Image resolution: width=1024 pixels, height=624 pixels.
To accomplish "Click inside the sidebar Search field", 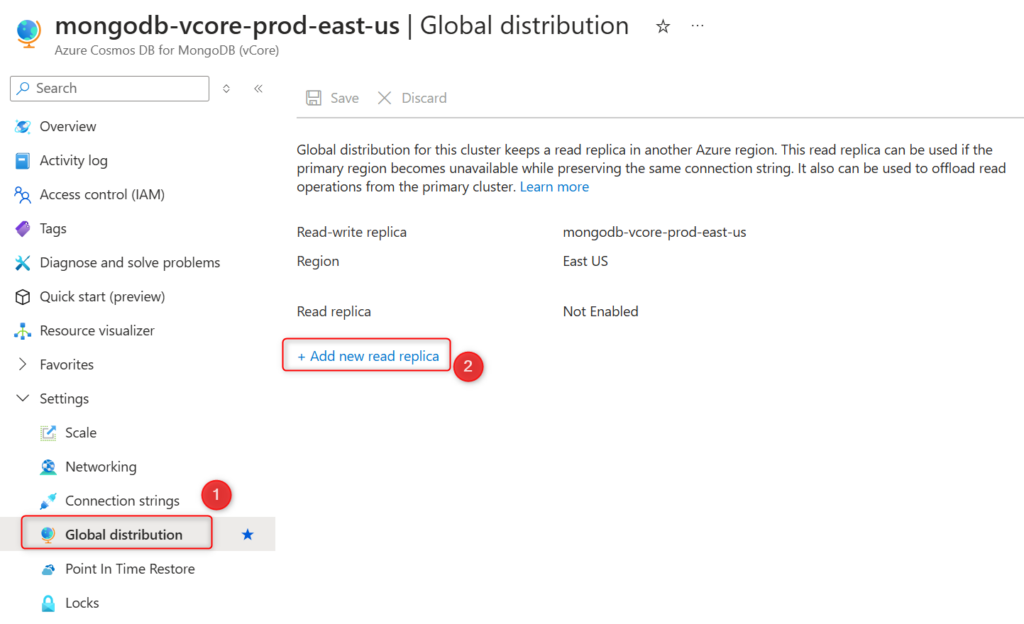I will (110, 88).
